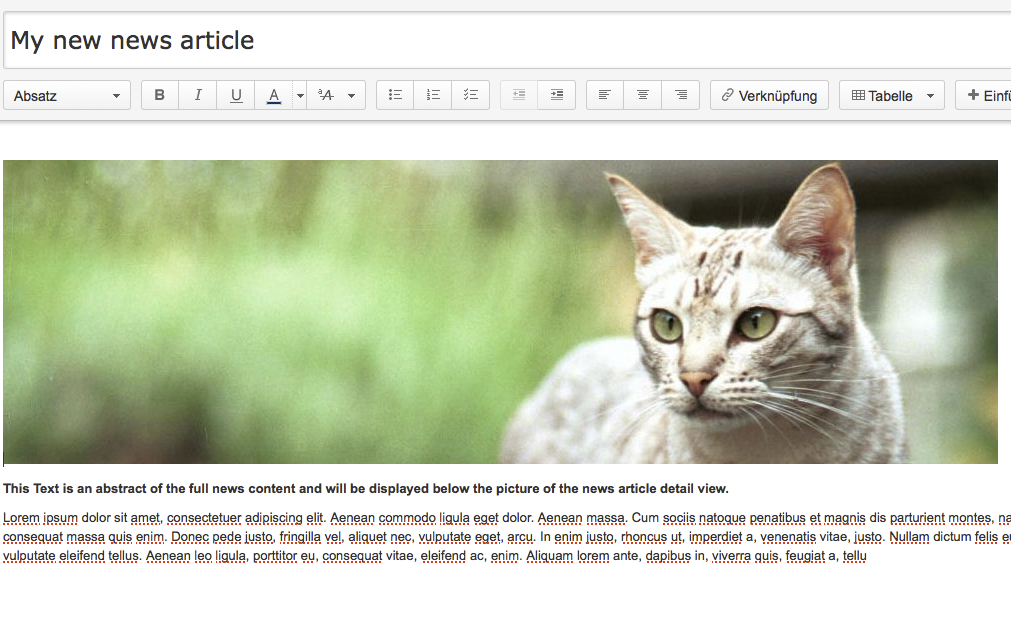Image resolution: width=1011 pixels, height=635 pixels.
Task: Align text to the right
Action: [681, 96]
